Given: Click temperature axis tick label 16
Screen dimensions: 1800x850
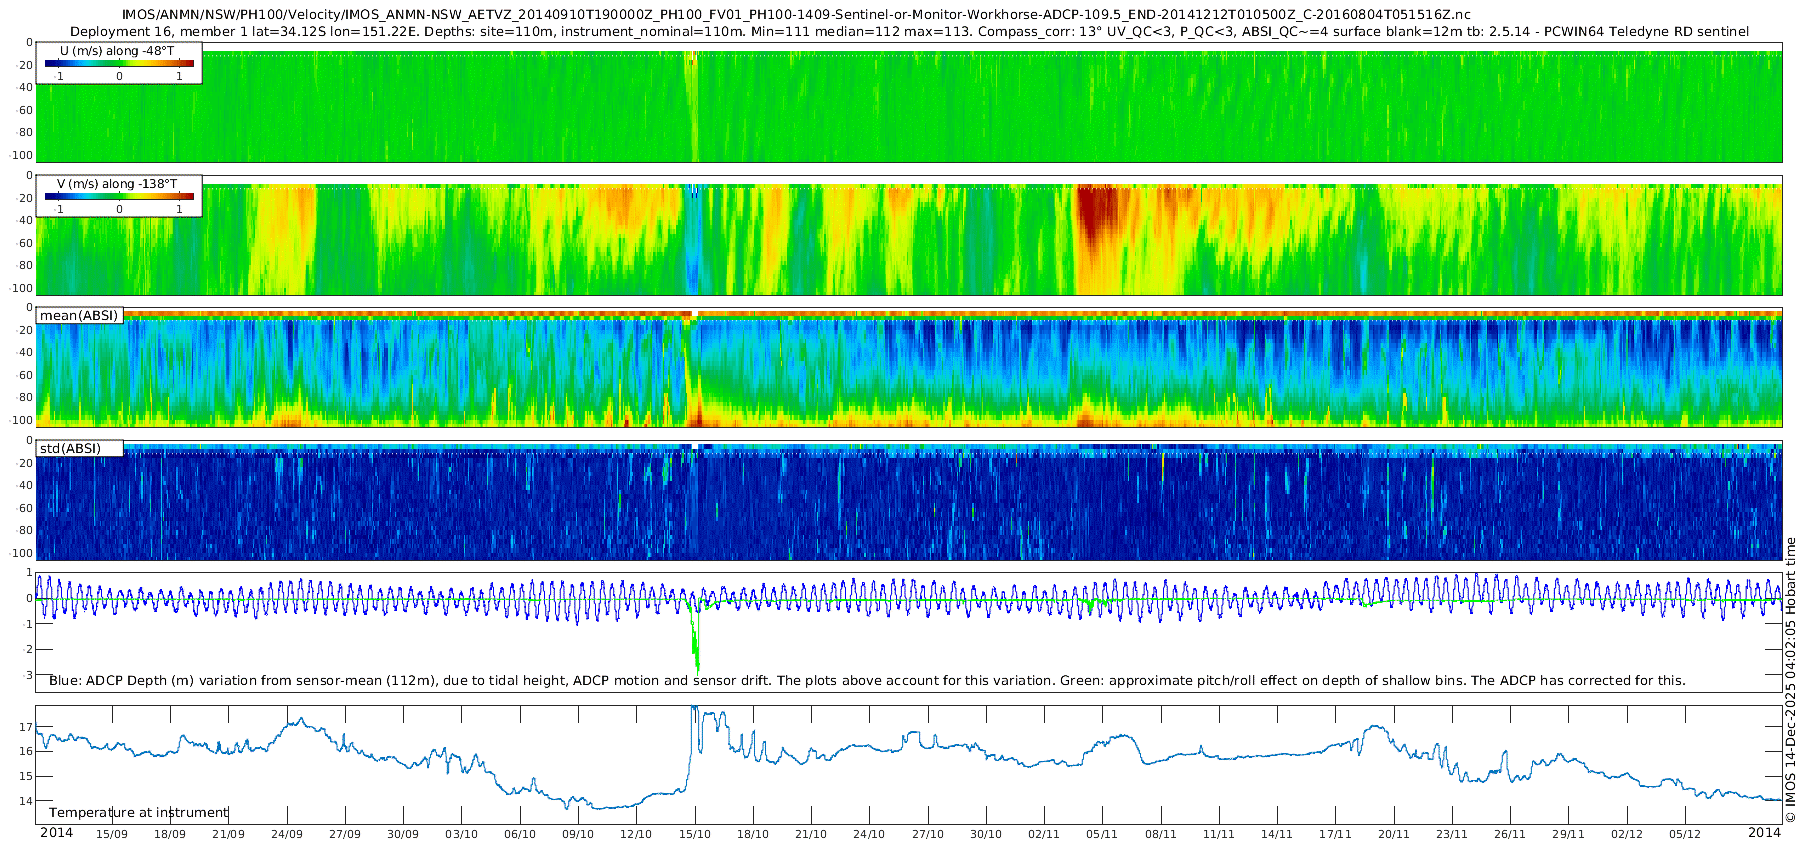Looking at the screenshot, I should [26, 751].
